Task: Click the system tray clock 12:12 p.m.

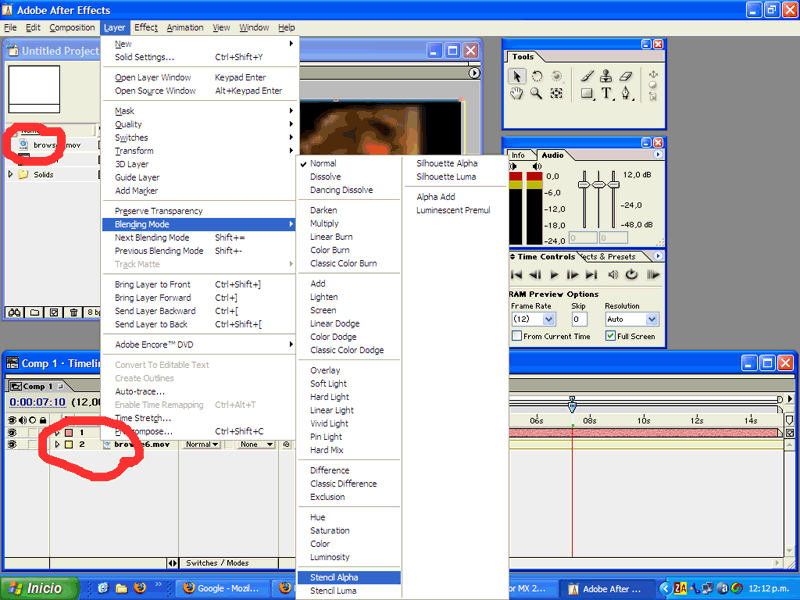Action: click(x=768, y=588)
